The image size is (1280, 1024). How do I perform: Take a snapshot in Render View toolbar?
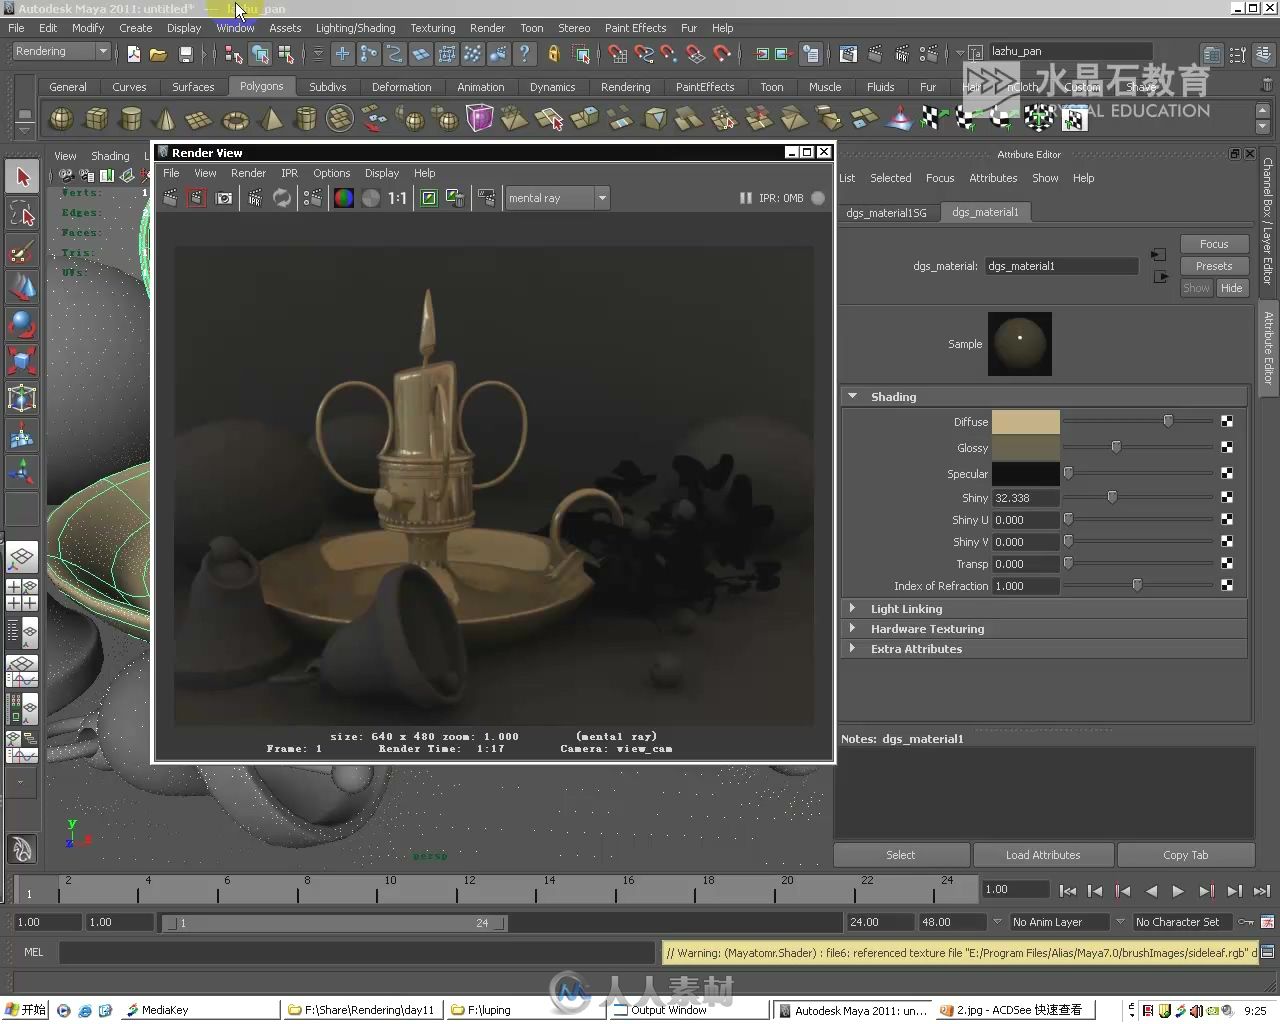coord(224,198)
